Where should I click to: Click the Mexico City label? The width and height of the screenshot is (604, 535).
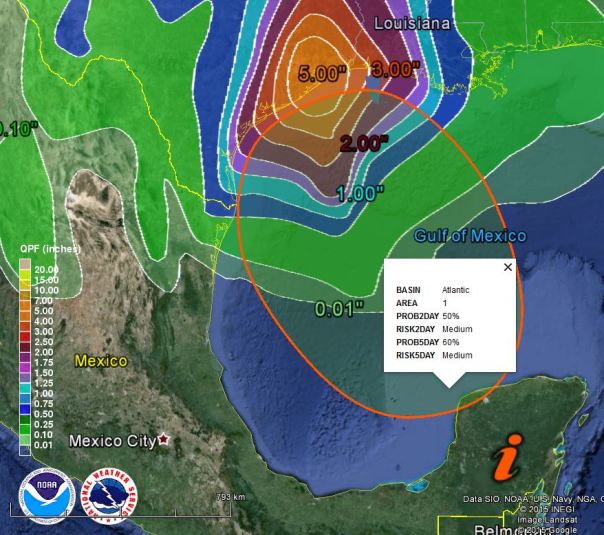click(112, 441)
